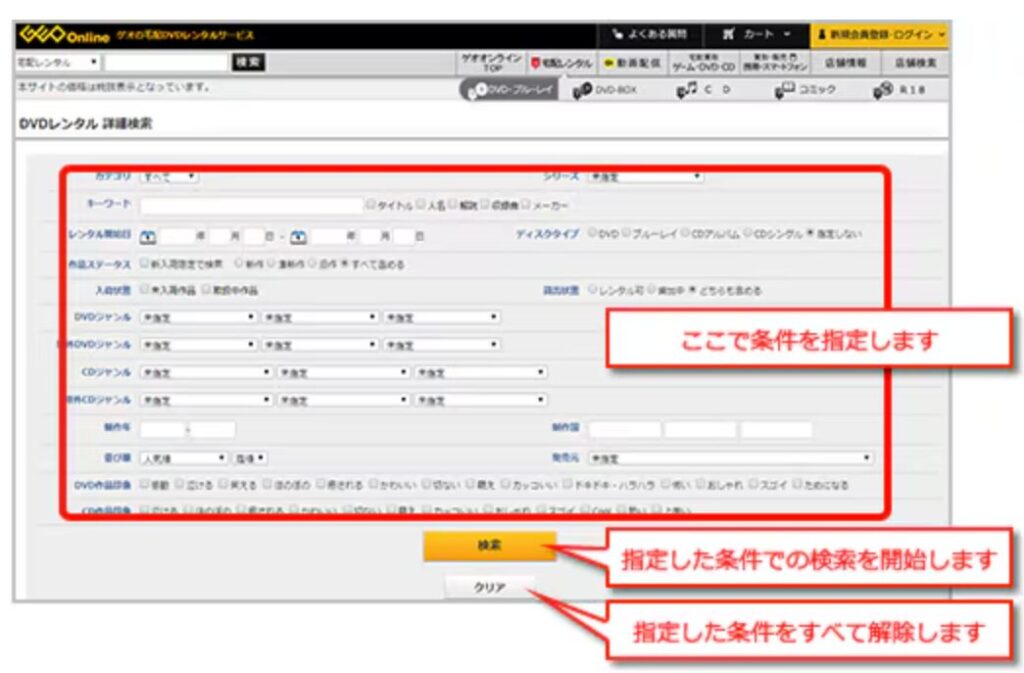
Task: Select the DVD disc type radio button
Action: click(x=593, y=234)
